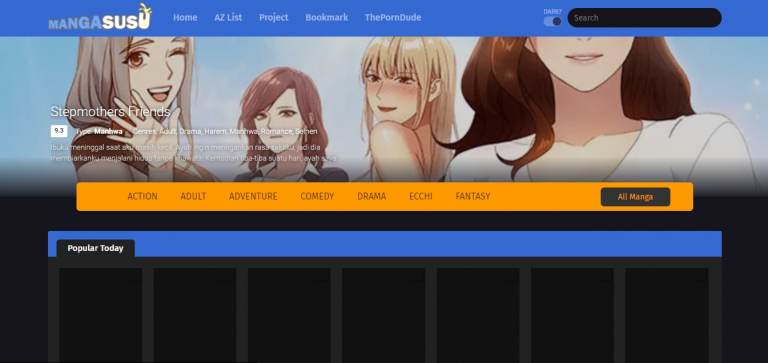The height and width of the screenshot is (363, 768).
Task: Browse the ADULT genre
Action: 193,196
